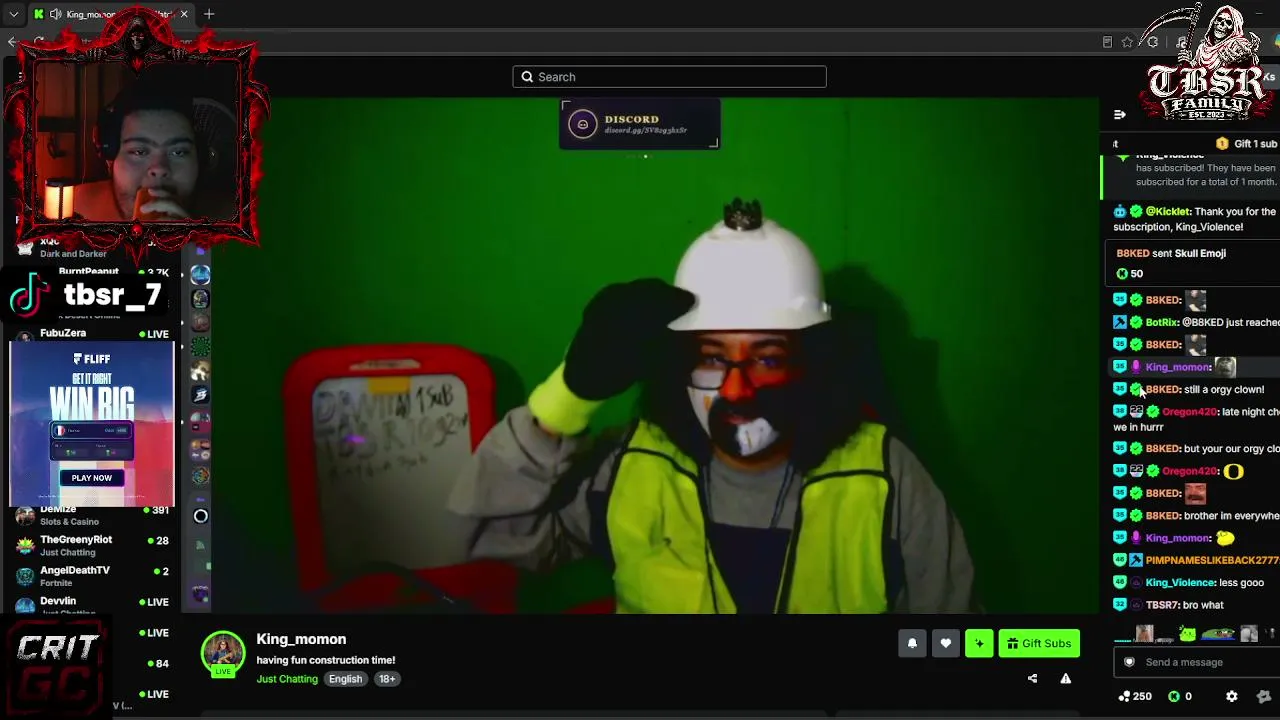Image resolution: width=1280 pixels, height=720 pixels.
Task: Mute the King_momon browser tab audio
Action: pyautogui.click(x=55, y=14)
